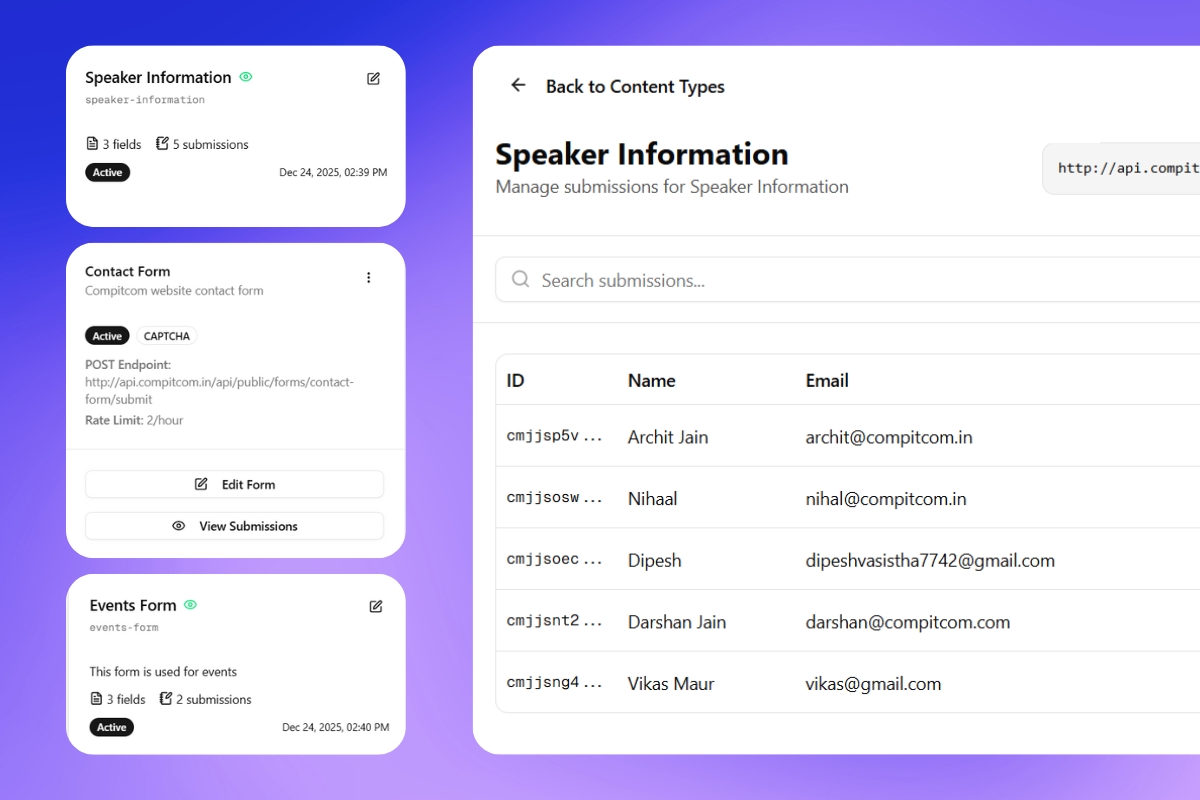This screenshot has width=1200, height=800.
Task: Click the submissions icon next to 5 submissions
Action: tap(162, 143)
